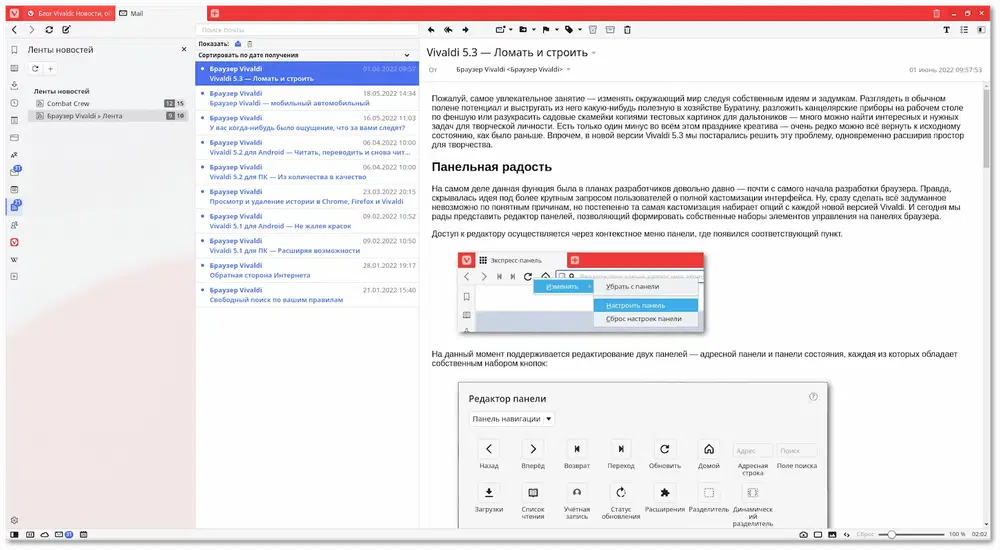Go back with the Back arrow
Viewport: 1000px width, 550px height.
15,30
